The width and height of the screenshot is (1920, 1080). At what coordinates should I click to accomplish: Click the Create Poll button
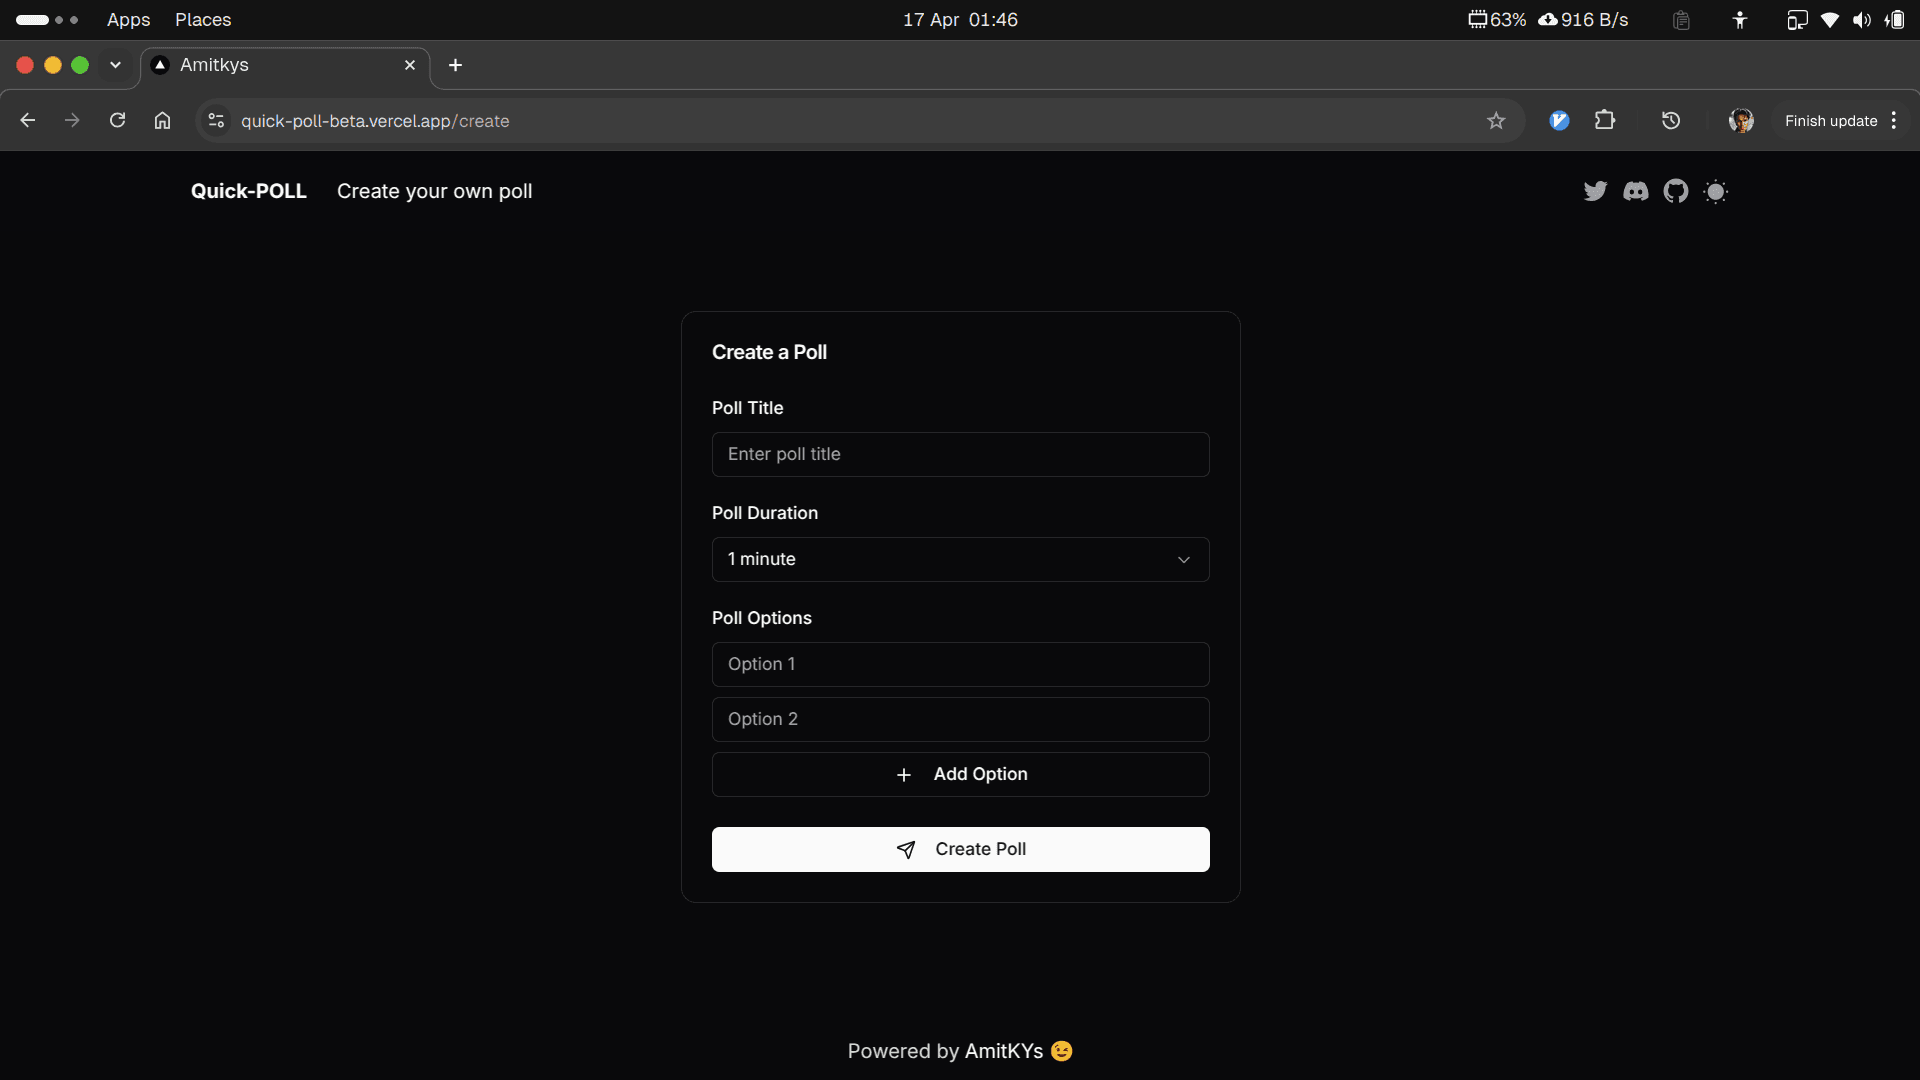click(x=960, y=849)
